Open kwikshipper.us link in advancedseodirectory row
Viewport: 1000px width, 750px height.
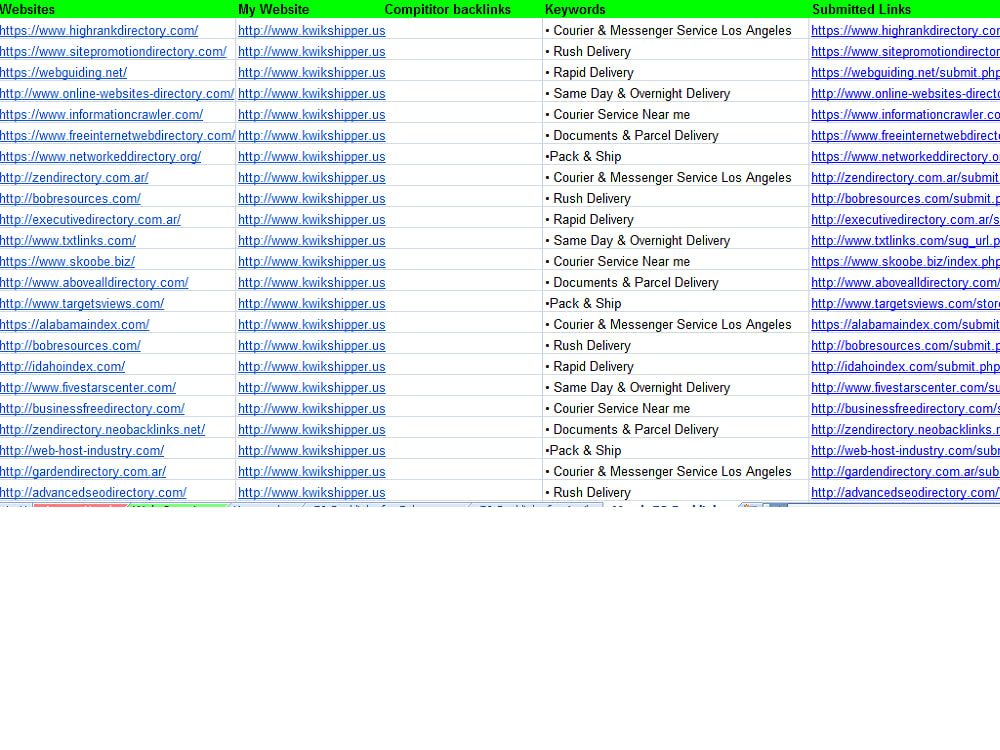(x=312, y=494)
